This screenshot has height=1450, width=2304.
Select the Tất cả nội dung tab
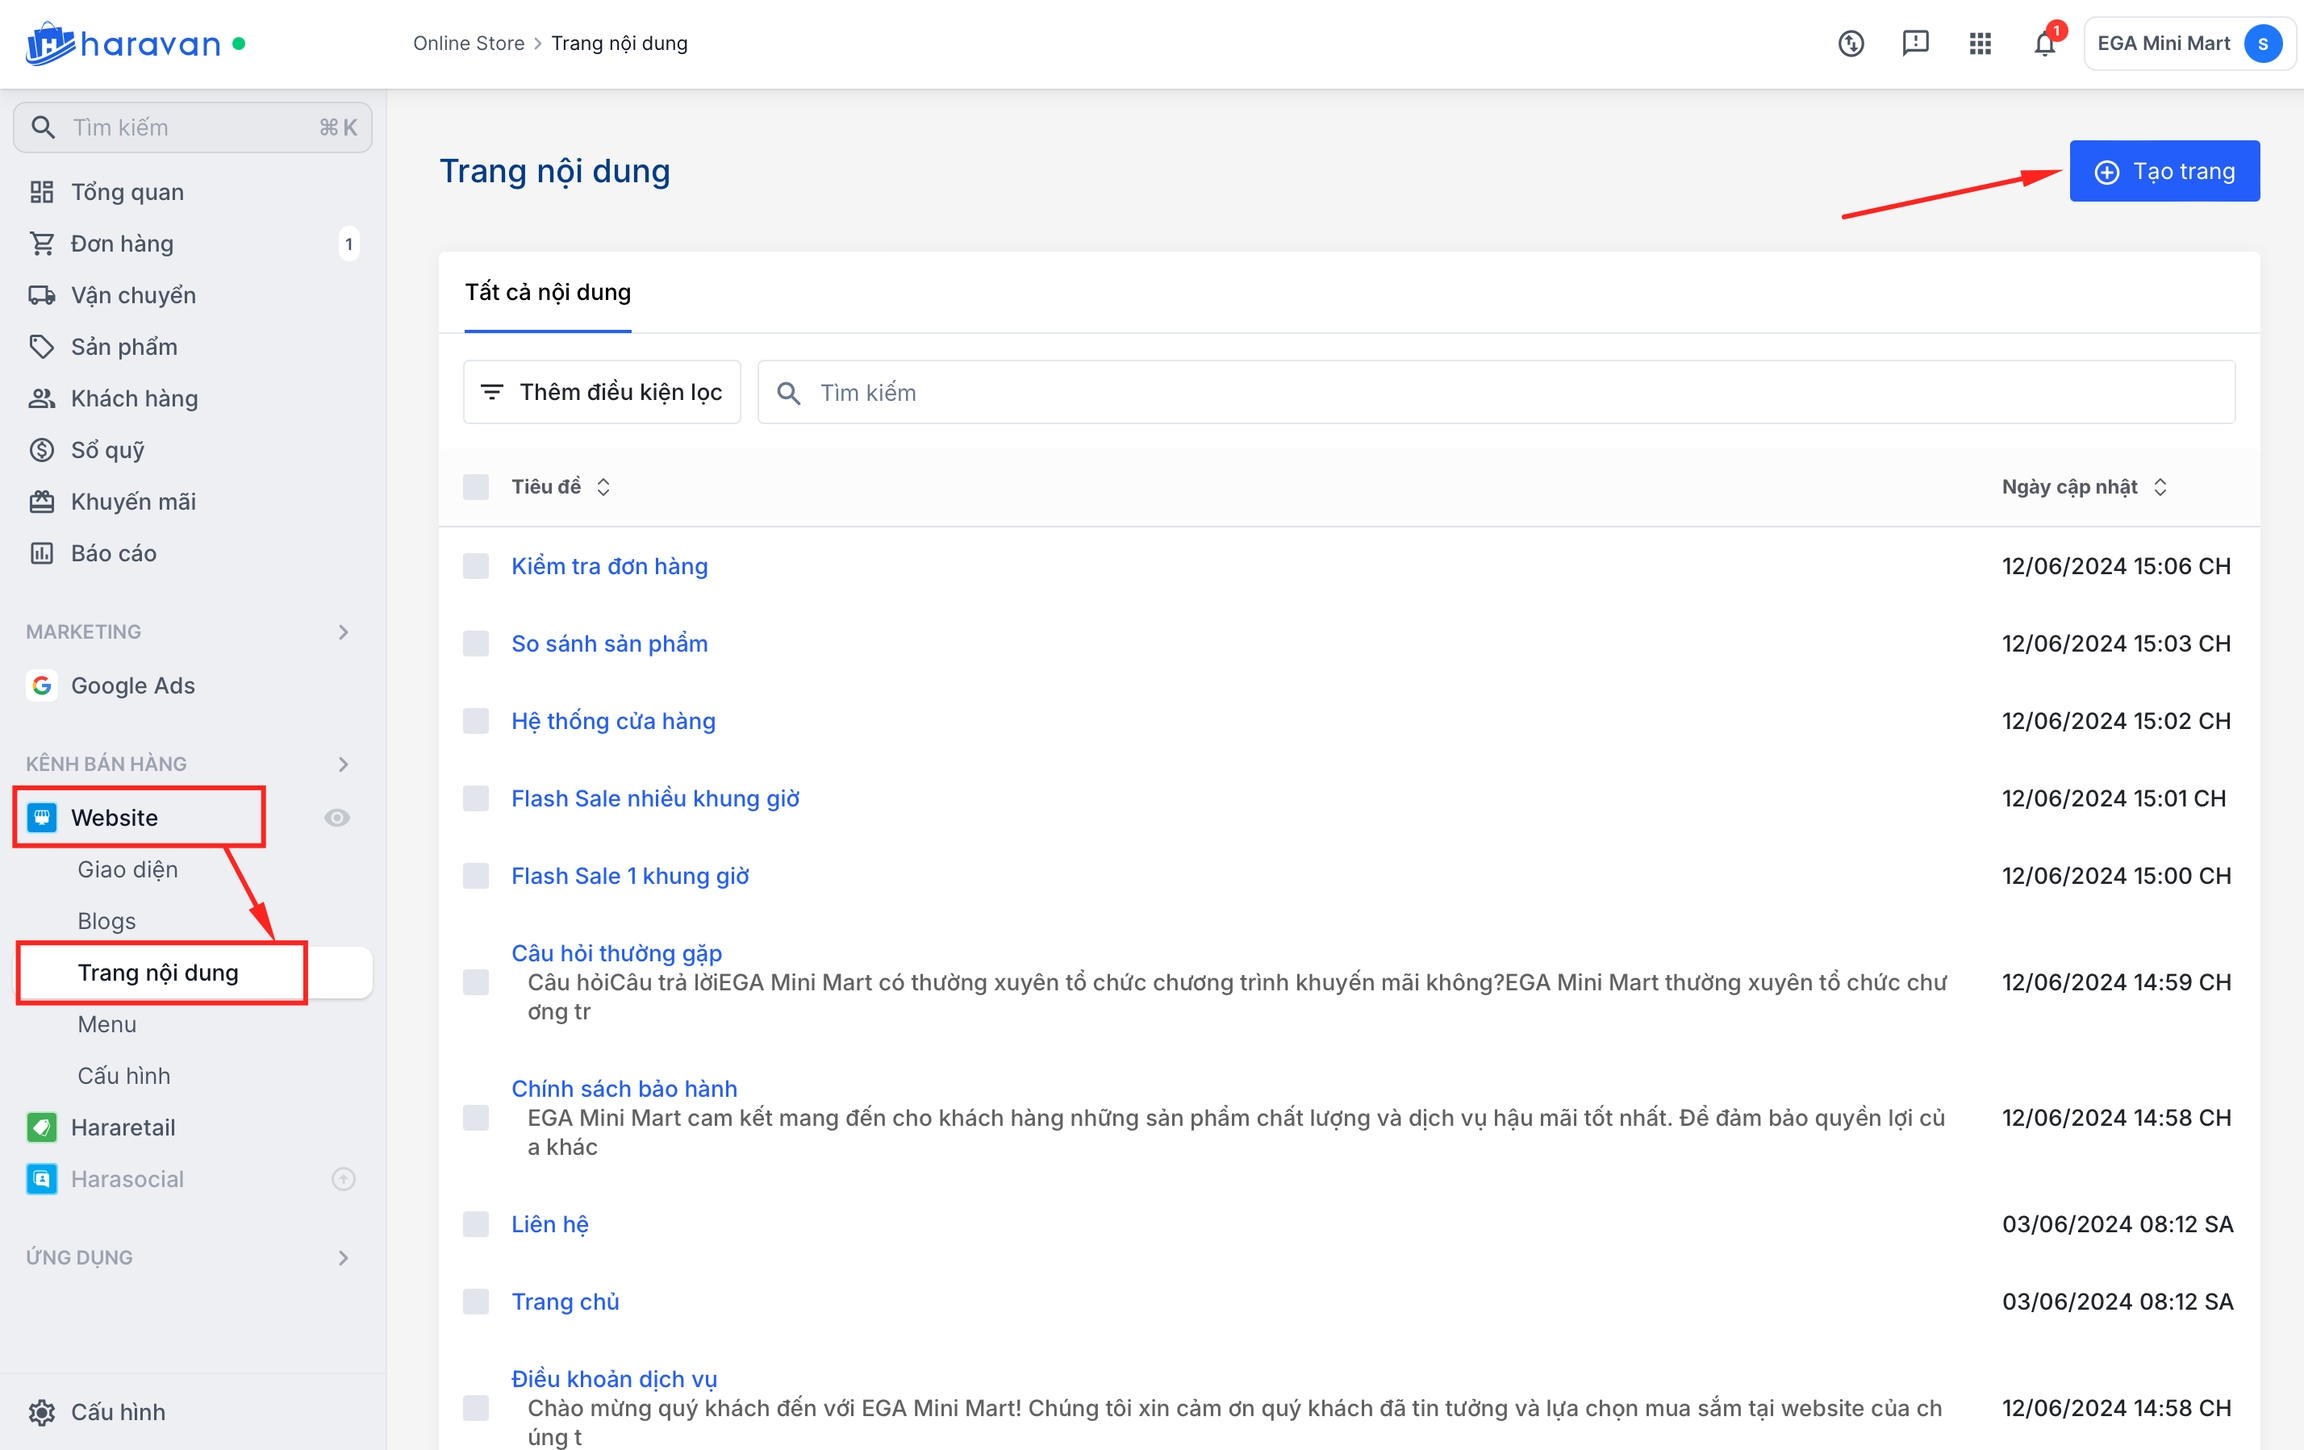coord(547,292)
